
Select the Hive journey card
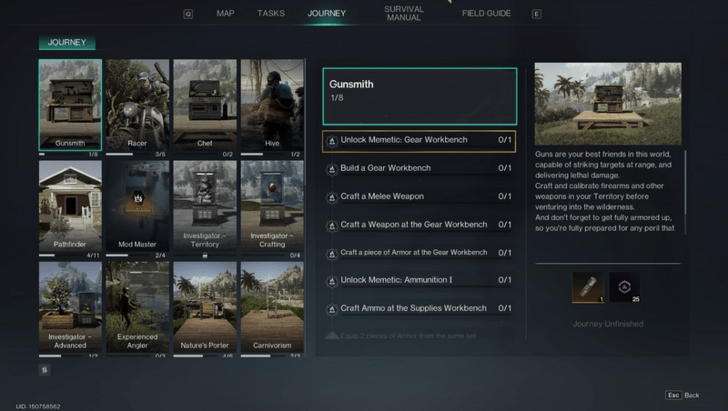271,107
